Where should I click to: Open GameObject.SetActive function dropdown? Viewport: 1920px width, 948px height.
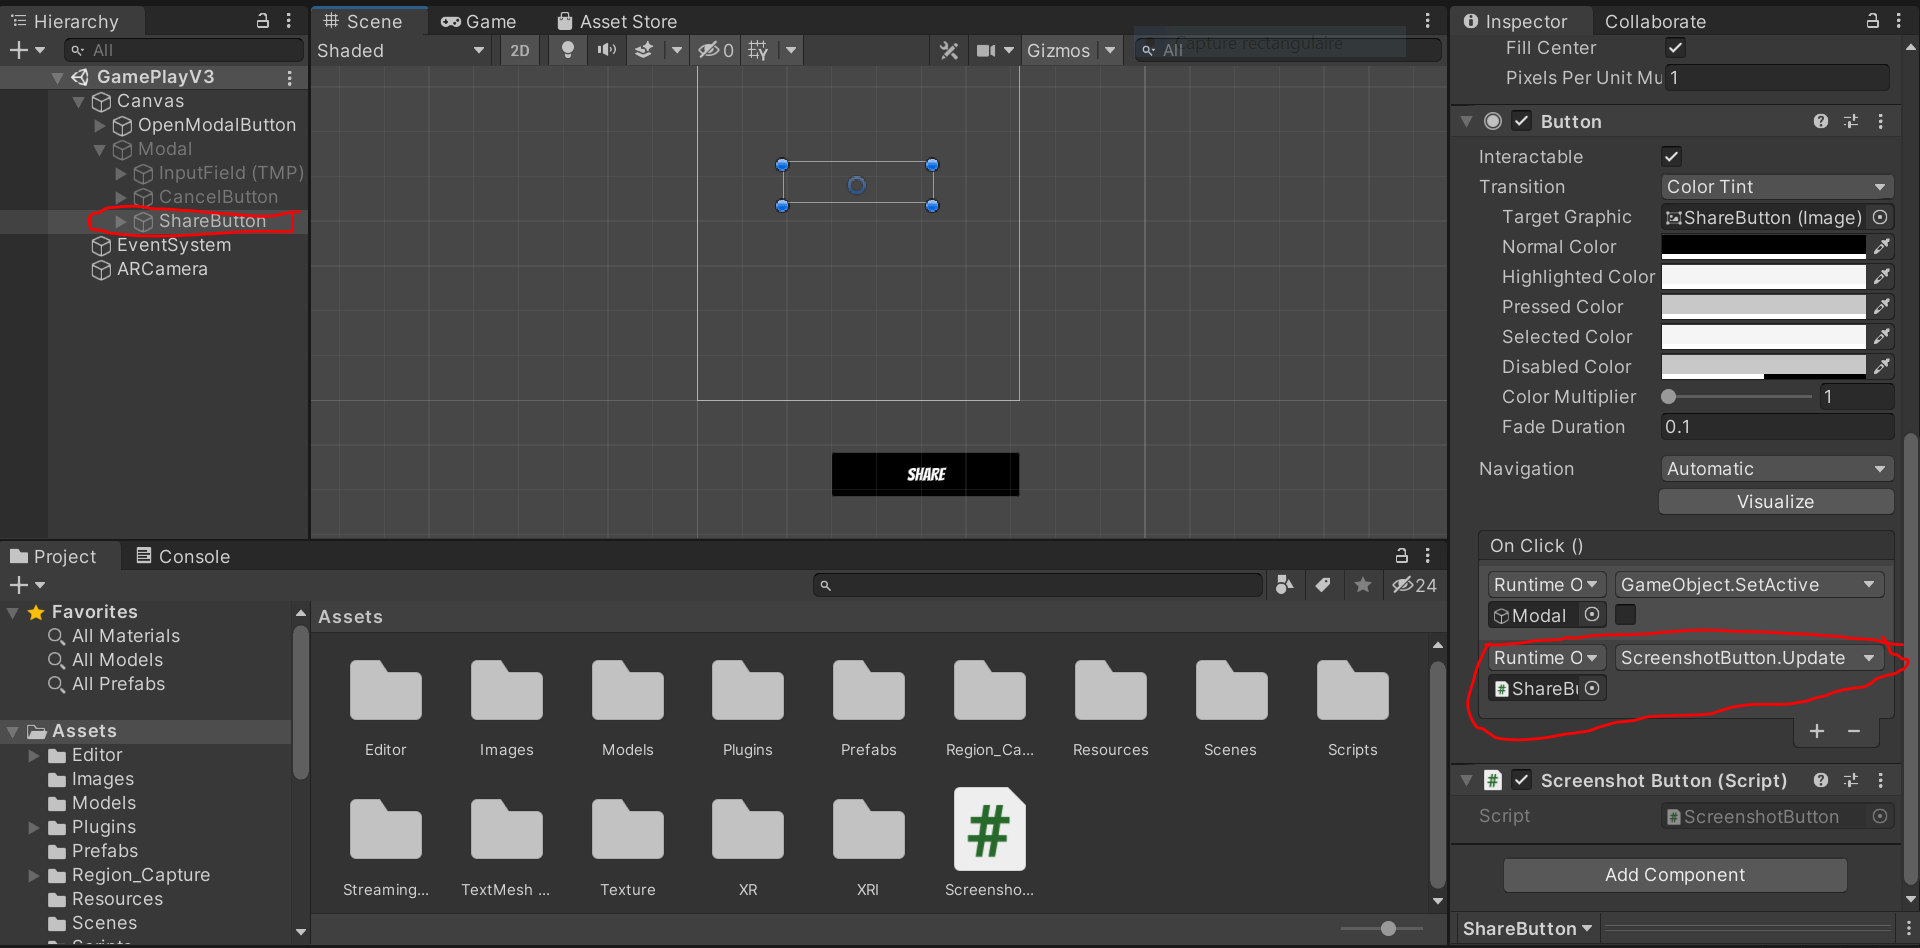coord(1748,585)
